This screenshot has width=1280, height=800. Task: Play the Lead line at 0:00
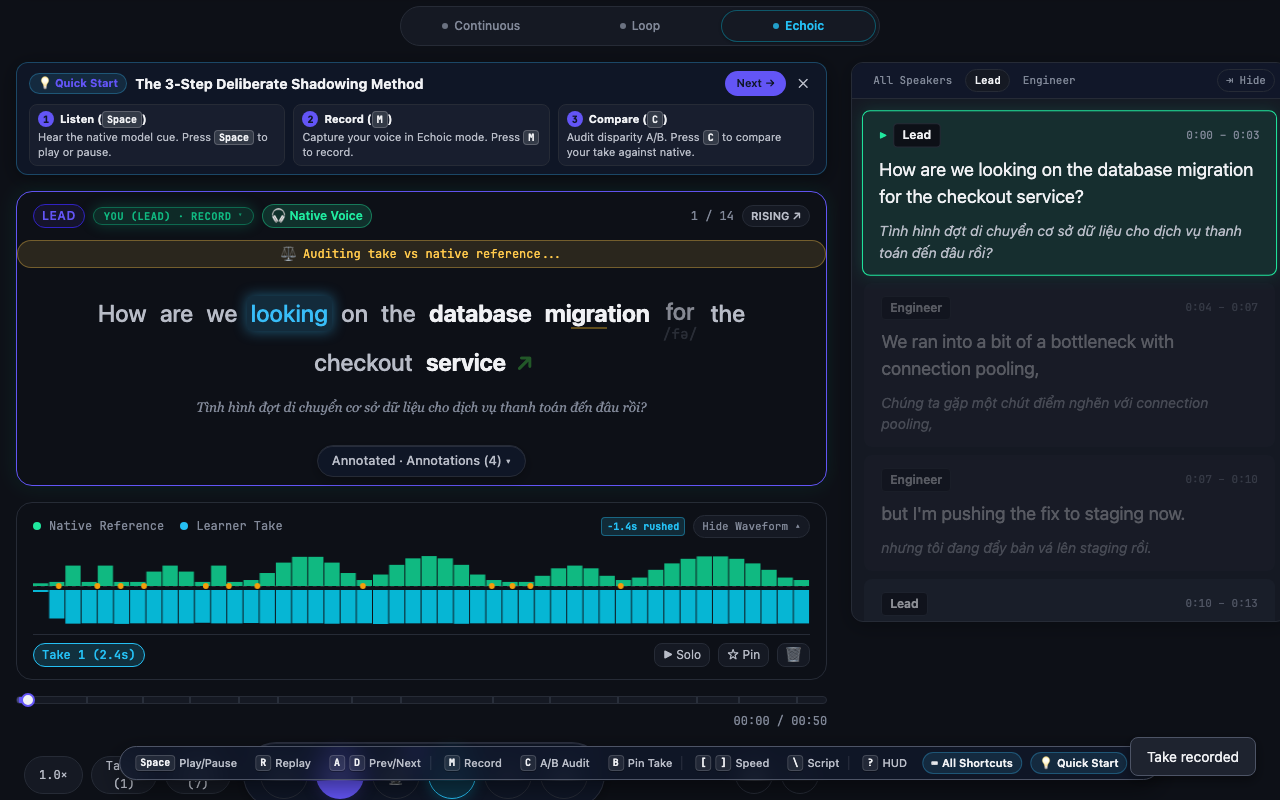coord(883,135)
